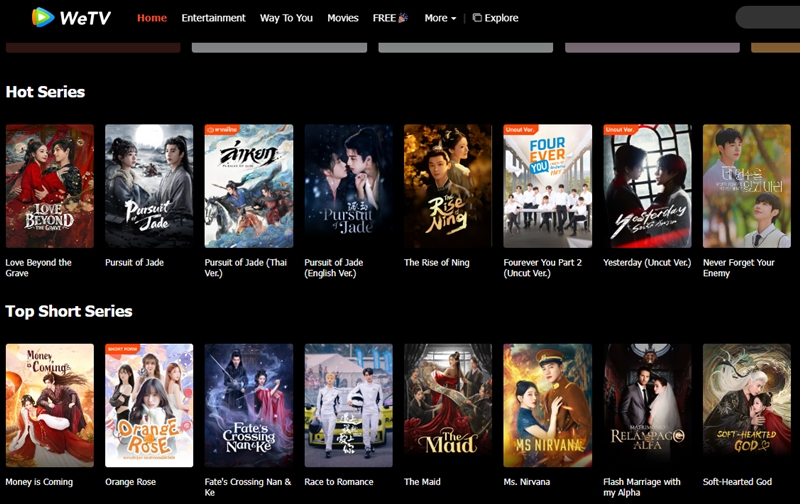Open Pursuit of Jade Thai Ver. poster
The height and width of the screenshot is (504, 800).
[x=249, y=186]
